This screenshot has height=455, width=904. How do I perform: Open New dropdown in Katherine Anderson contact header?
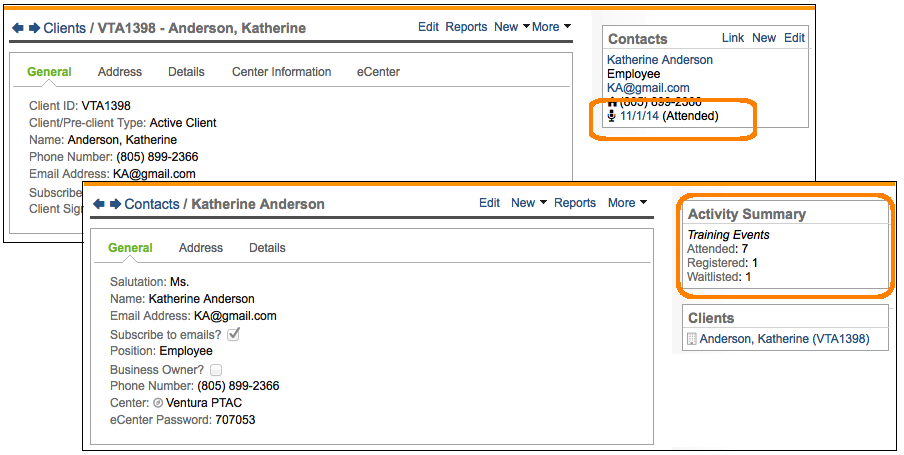[528, 203]
